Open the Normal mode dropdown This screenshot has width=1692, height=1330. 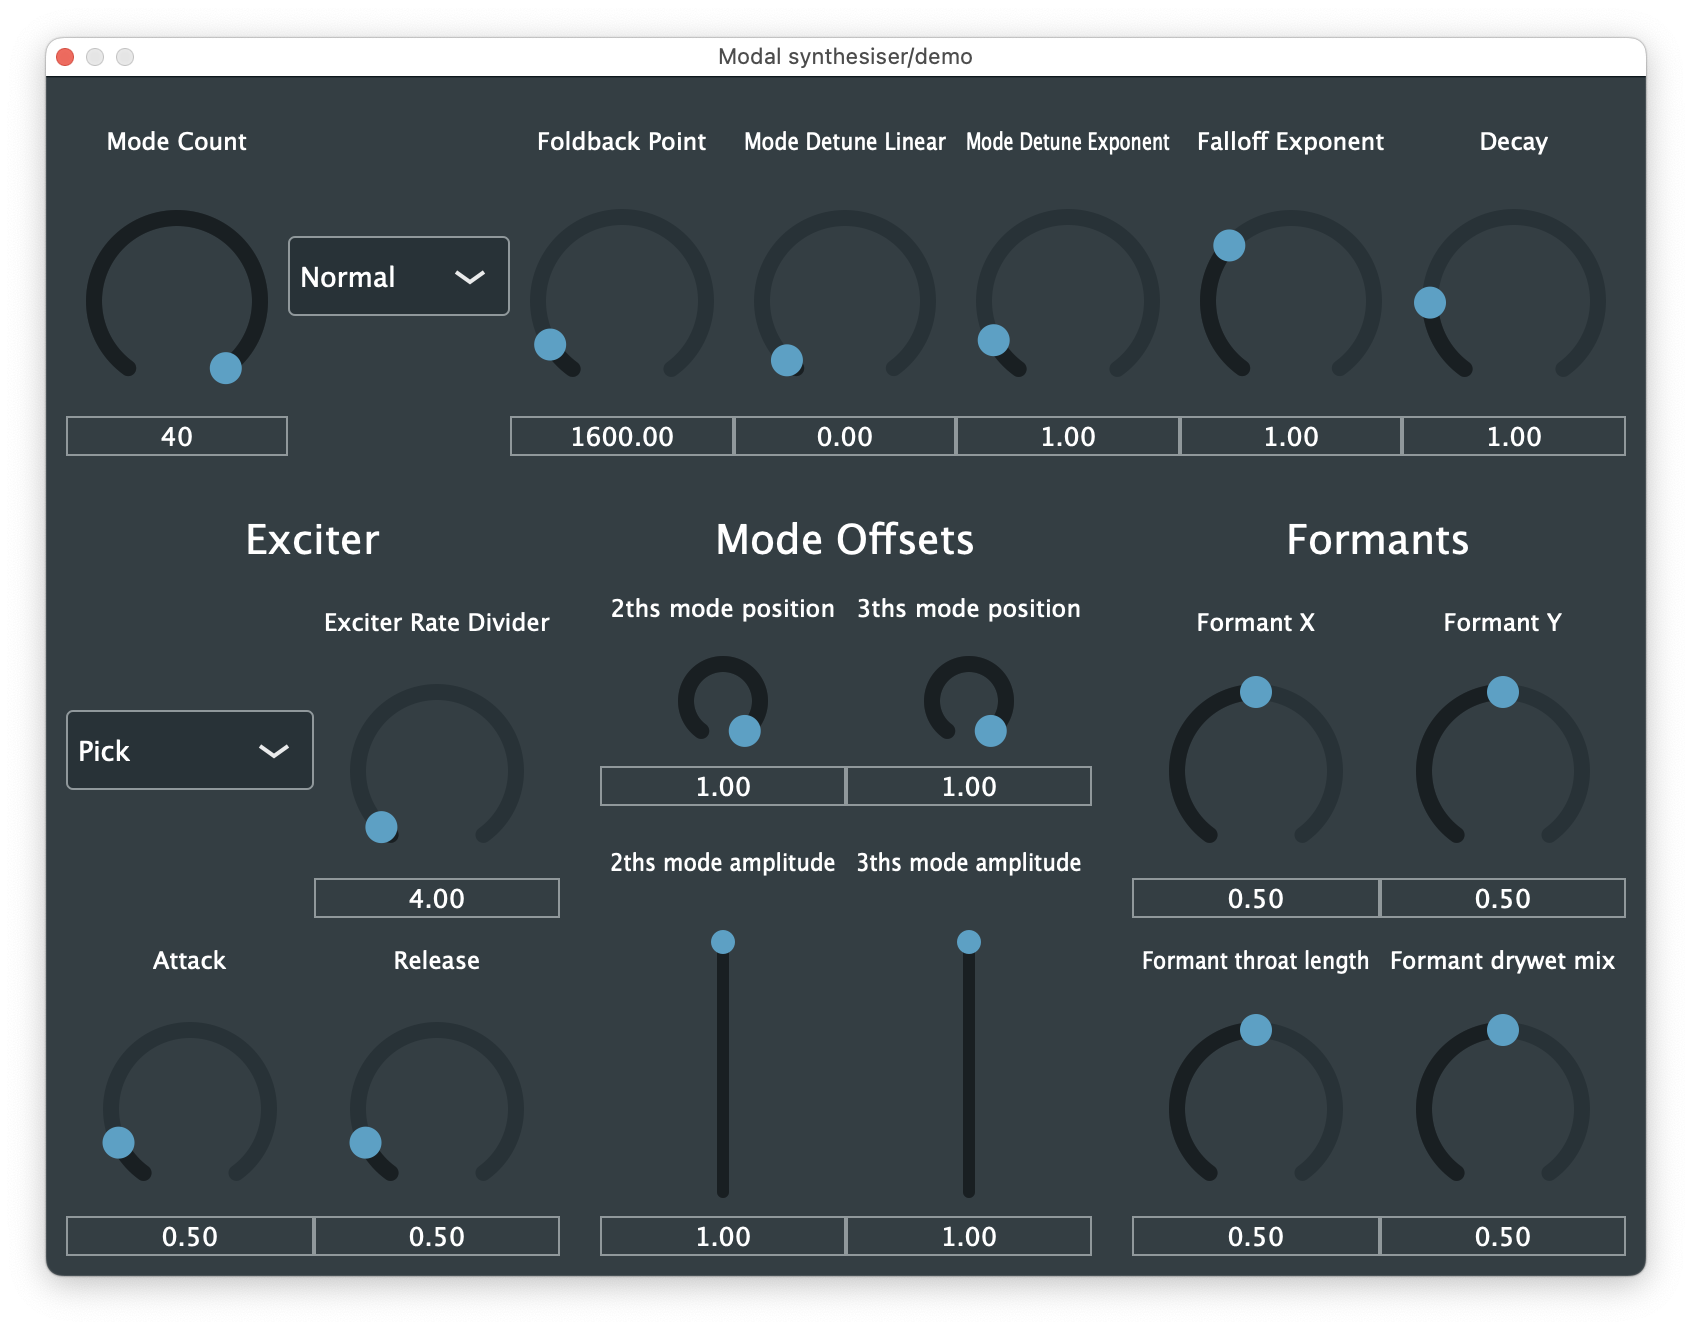pos(398,277)
